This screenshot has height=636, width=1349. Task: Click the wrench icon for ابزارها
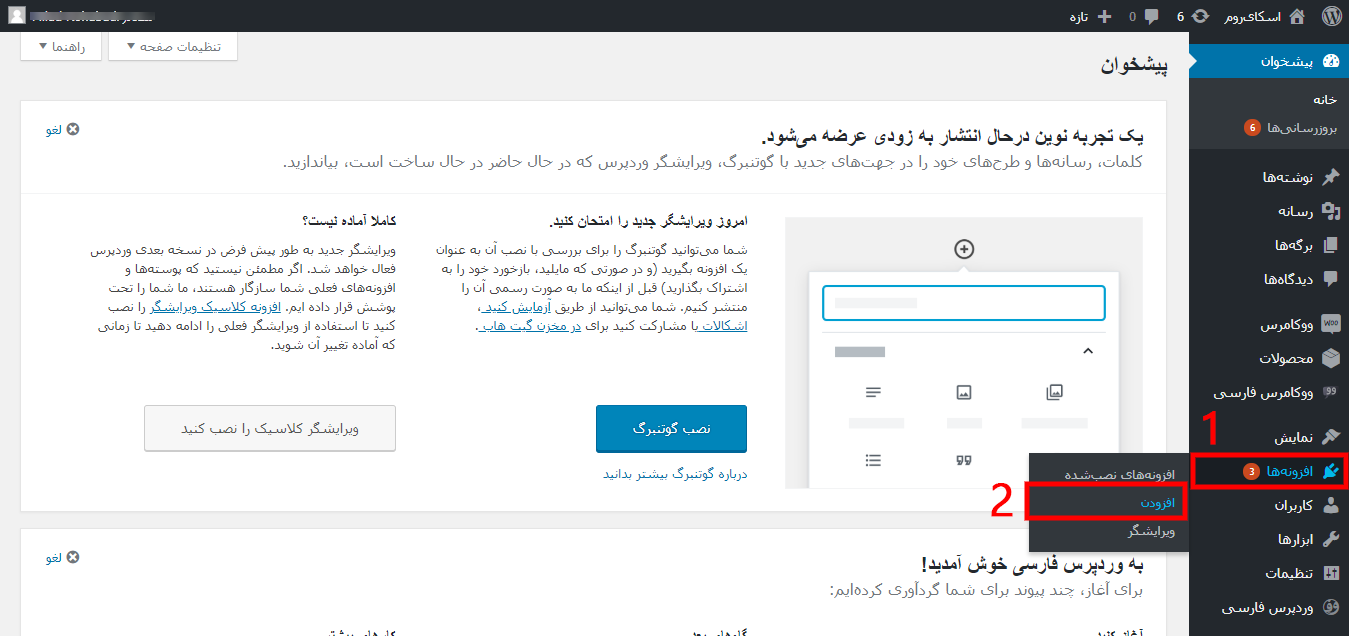[1330, 539]
